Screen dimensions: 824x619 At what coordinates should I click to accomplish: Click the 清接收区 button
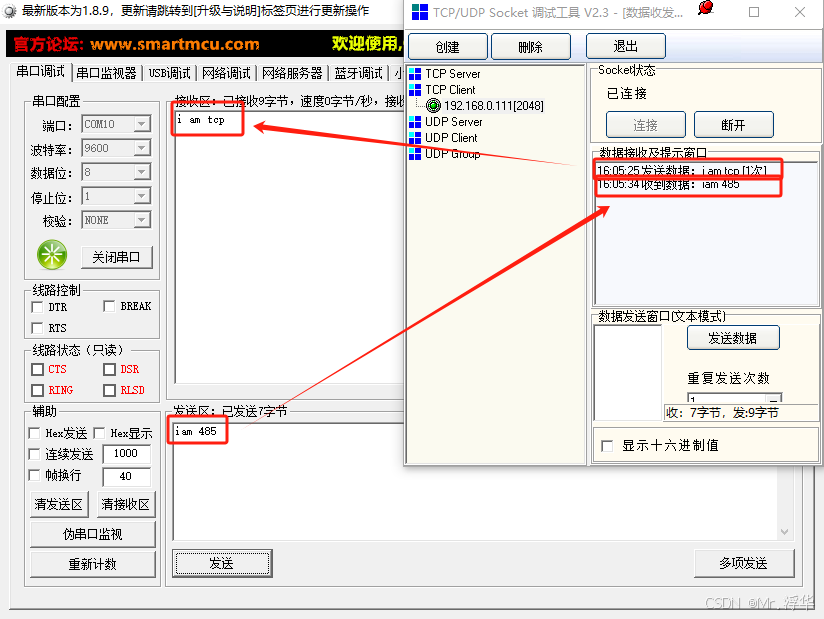(x=126, y=504)
